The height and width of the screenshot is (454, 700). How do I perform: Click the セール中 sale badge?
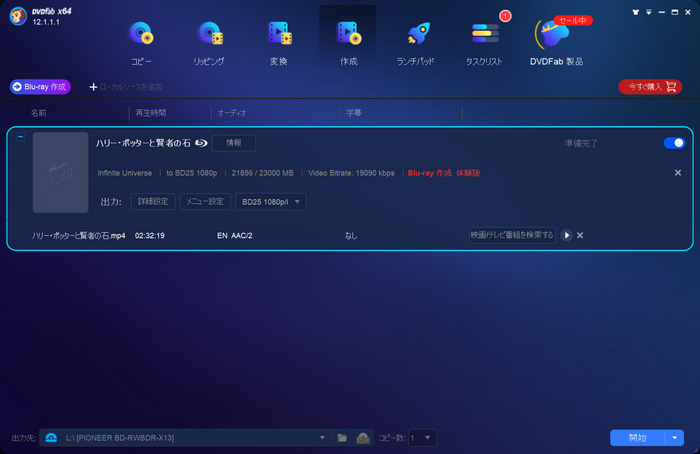coord(573,21)
